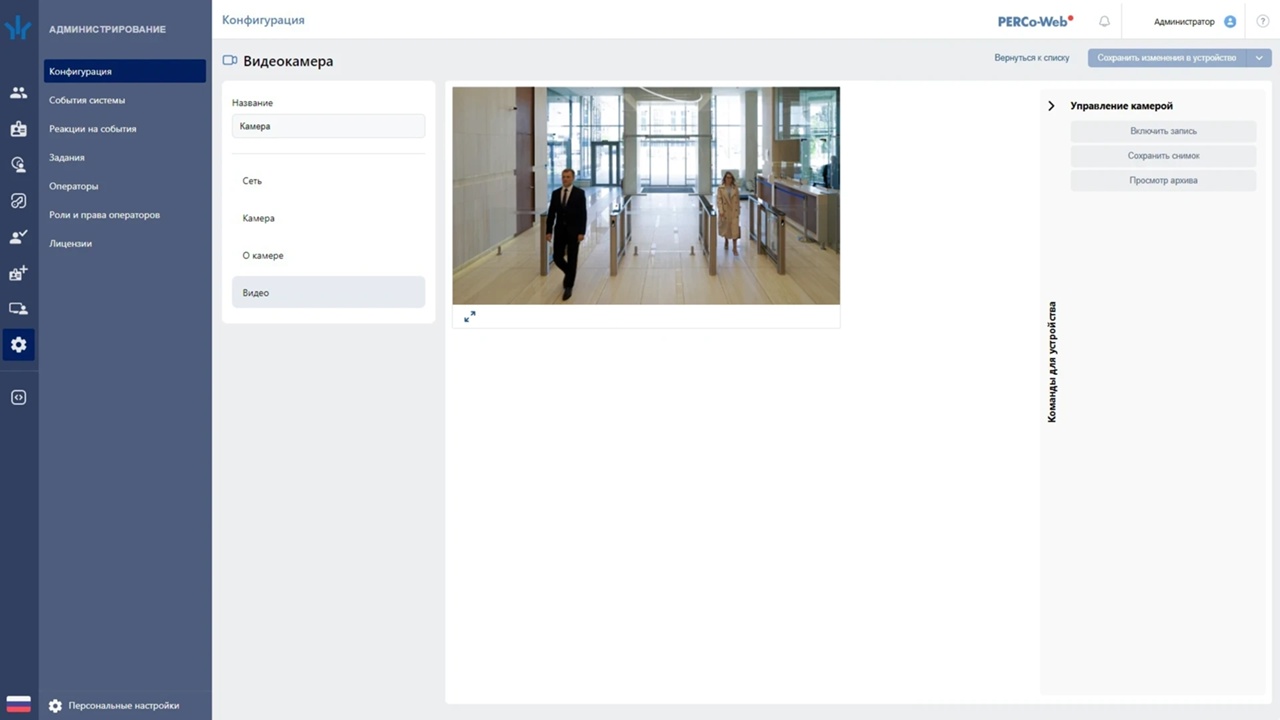This screenshot has height=720, width=1280.
Task: Click the ID badge sidebar icon
Action: tap(18, 129)
